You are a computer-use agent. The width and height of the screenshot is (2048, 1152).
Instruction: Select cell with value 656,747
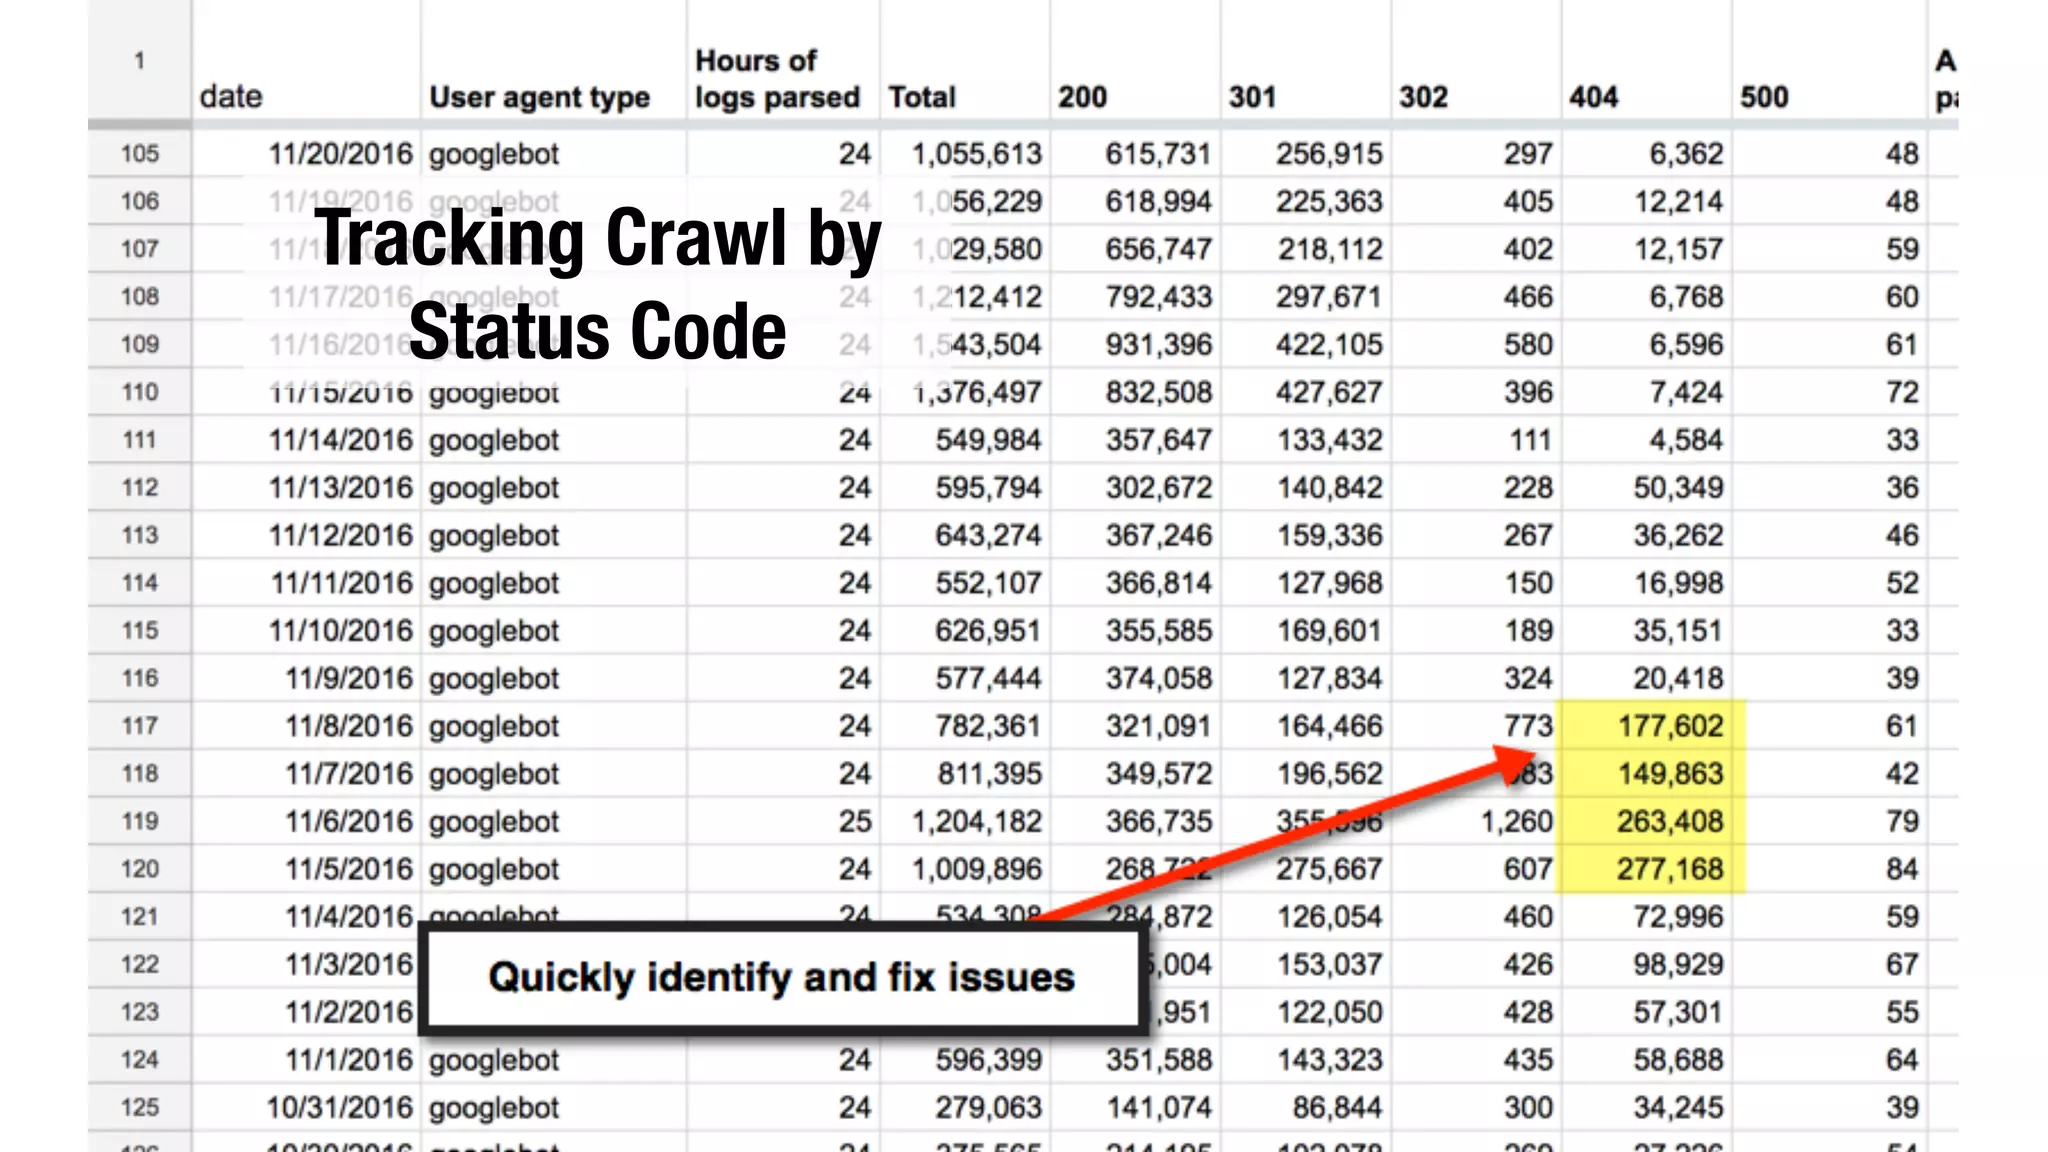tap(1135, 249)
